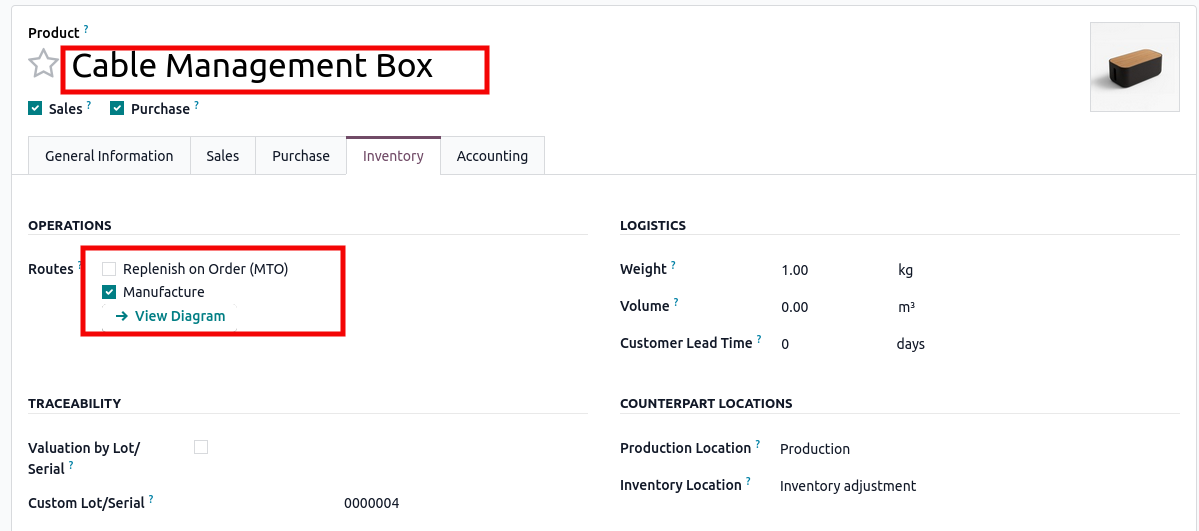Viewport: 1199px width, 531px height.
Task: Click the help tooltip next to Weight
Action: pyautogui.click(x=673, y=266)
